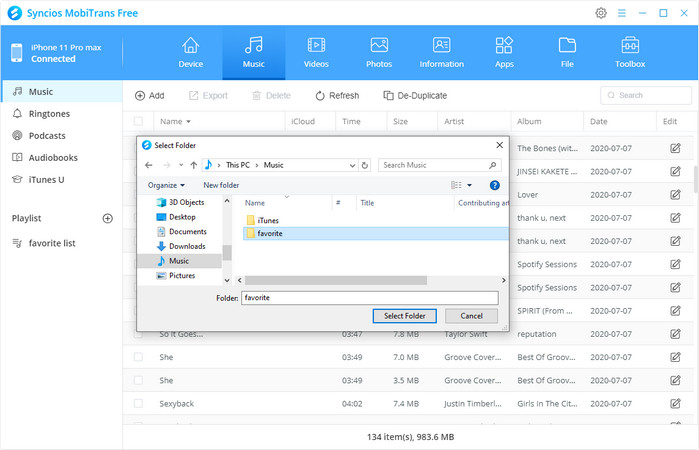Select Desktop in navigation tree

[176, 217]
